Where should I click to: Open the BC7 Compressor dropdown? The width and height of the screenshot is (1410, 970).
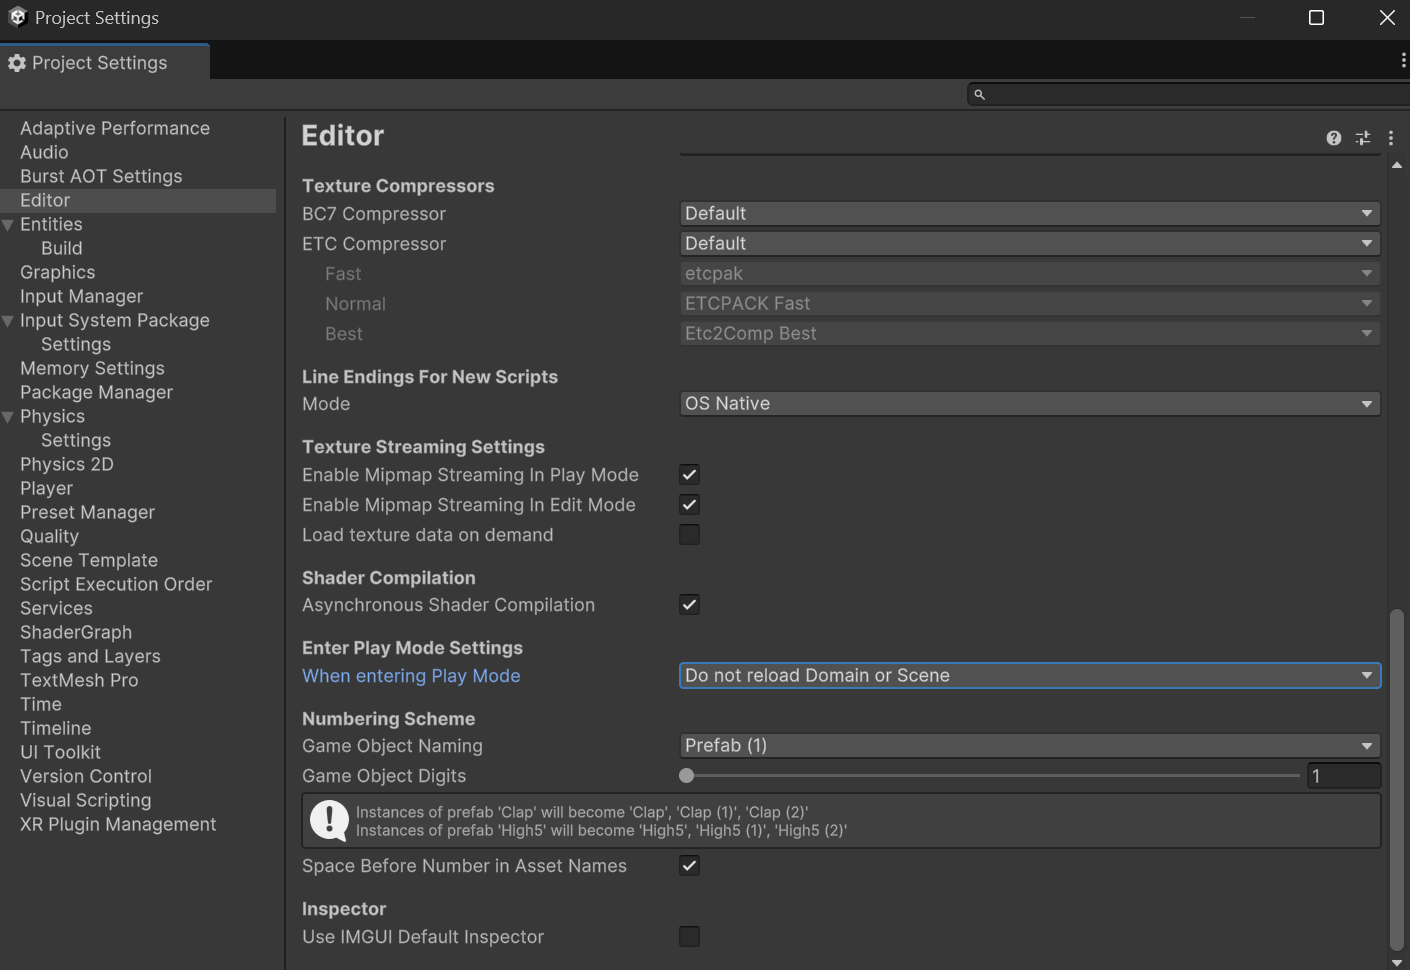coord(1030,214)
